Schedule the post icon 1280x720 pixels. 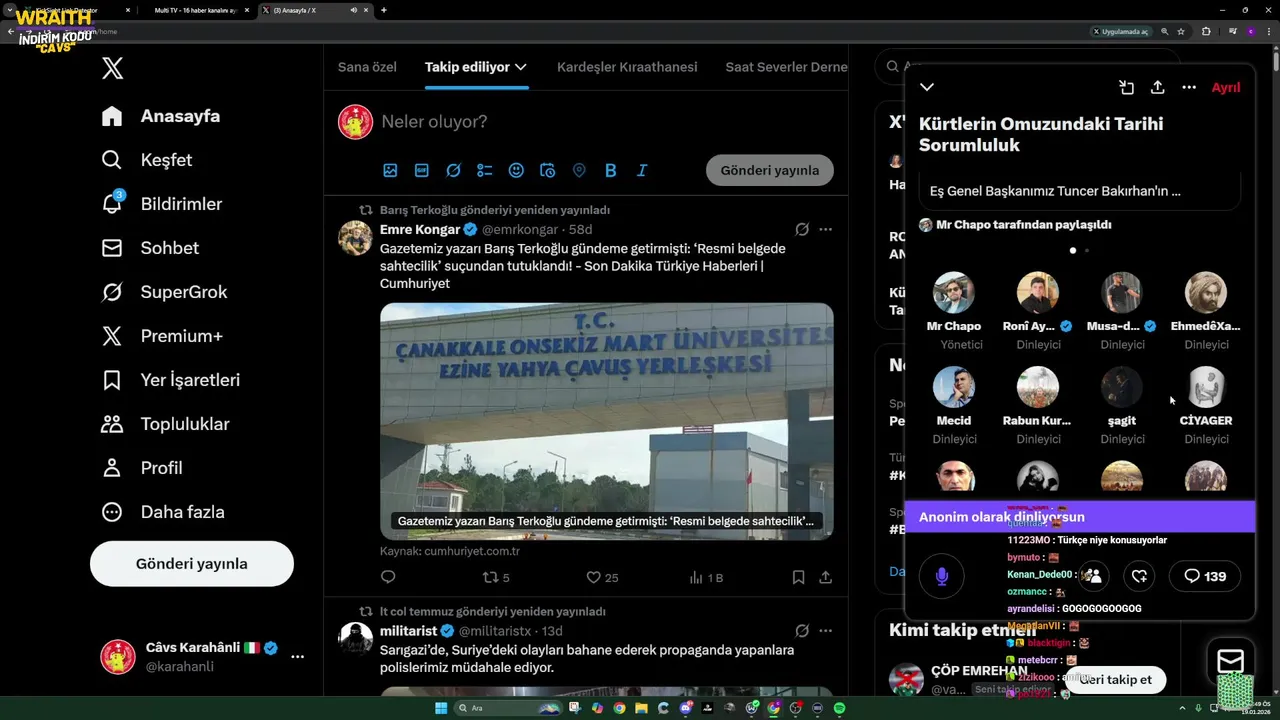tap(548, 171)
